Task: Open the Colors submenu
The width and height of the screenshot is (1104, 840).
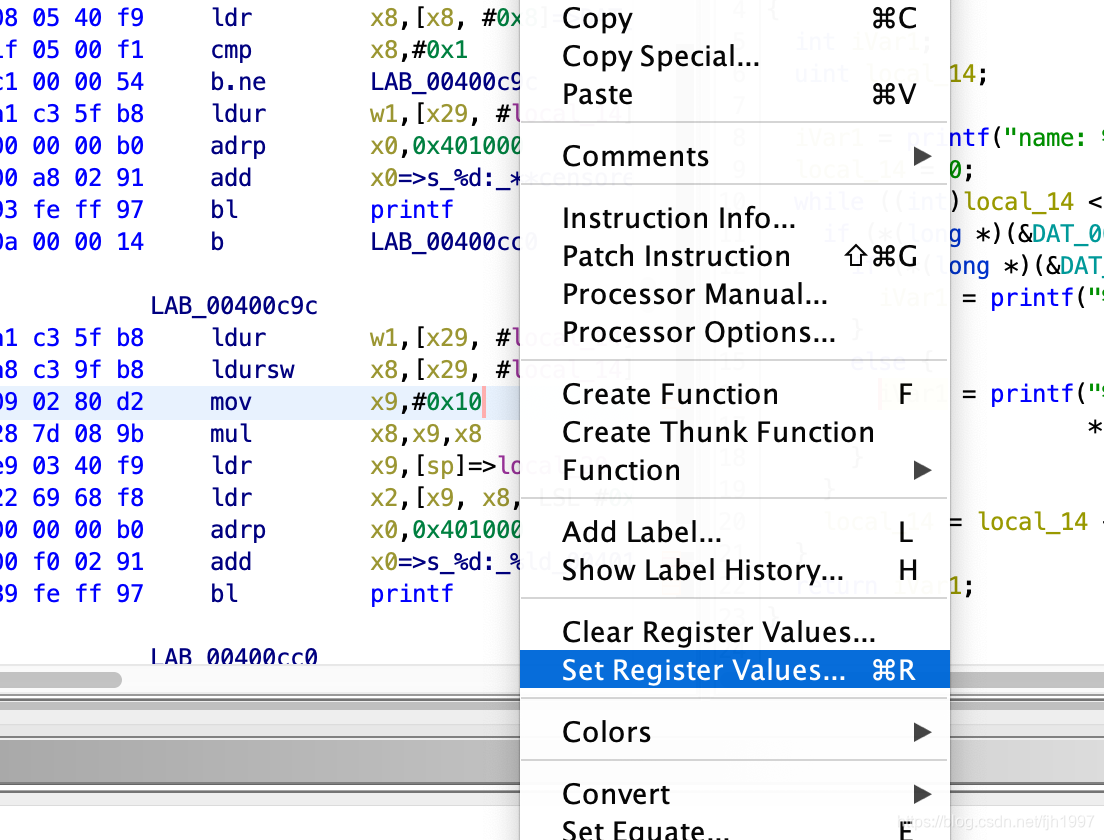Action: point(734,732)
